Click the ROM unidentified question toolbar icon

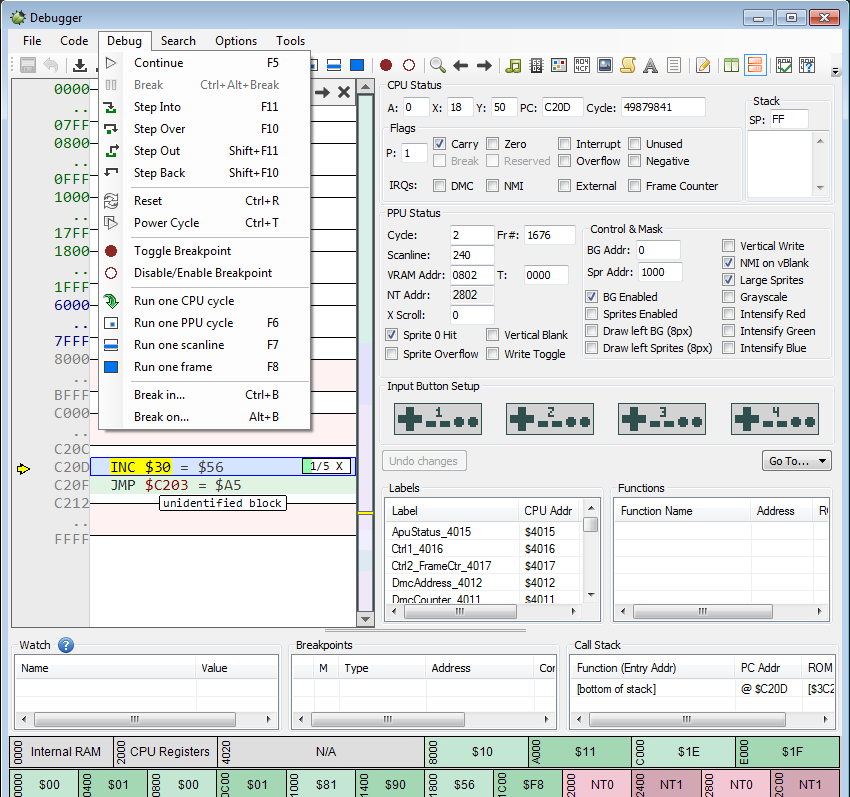[807, 66]
